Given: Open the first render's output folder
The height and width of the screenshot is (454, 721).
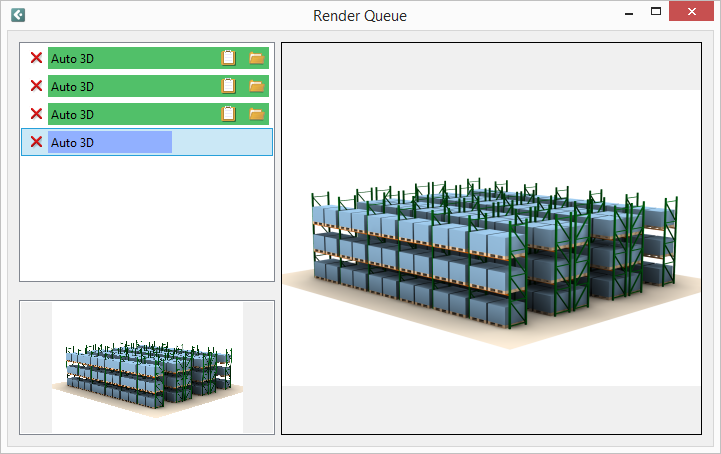Looking at the screenshot, I should (x=257, y=58).
